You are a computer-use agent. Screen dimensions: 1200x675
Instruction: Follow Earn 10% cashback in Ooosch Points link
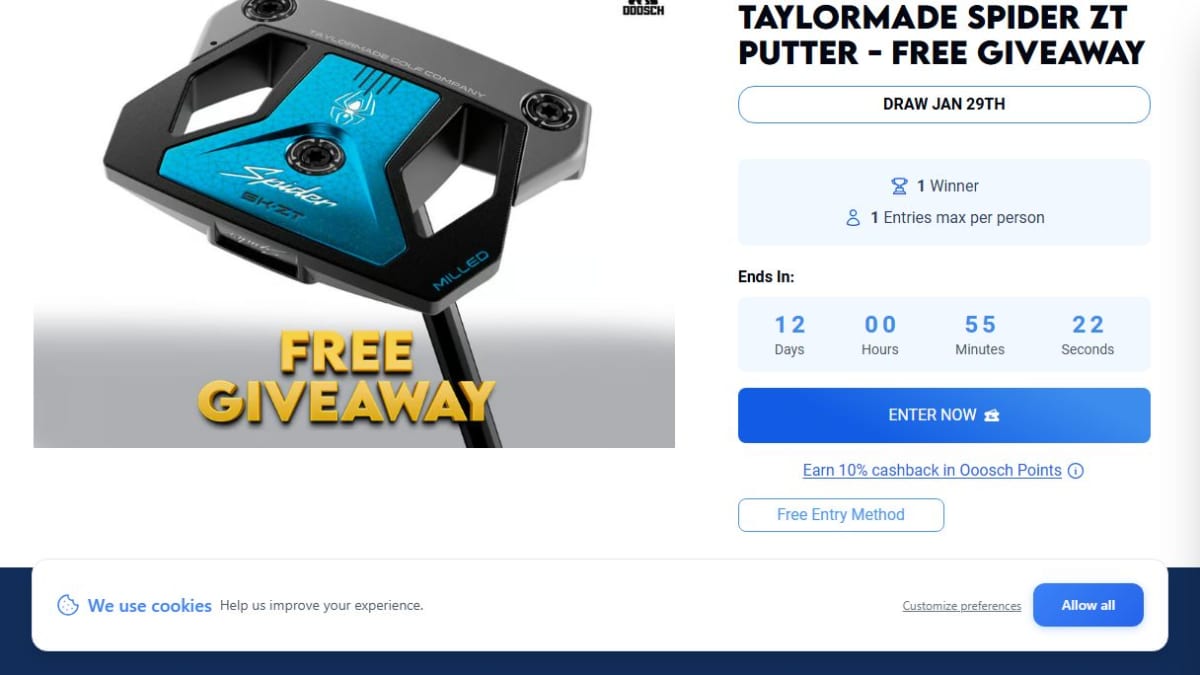[x=932, y=470]
